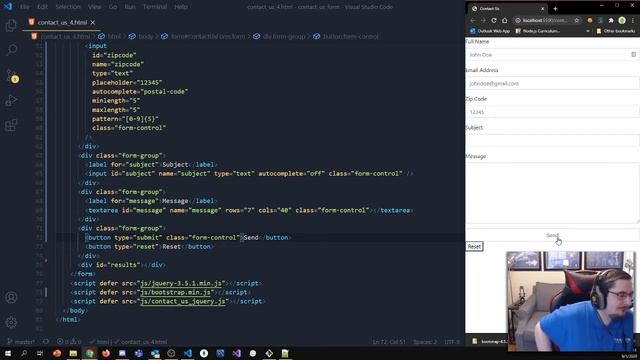
Task: Open the Terminal menu
Action: click(155, 7)
